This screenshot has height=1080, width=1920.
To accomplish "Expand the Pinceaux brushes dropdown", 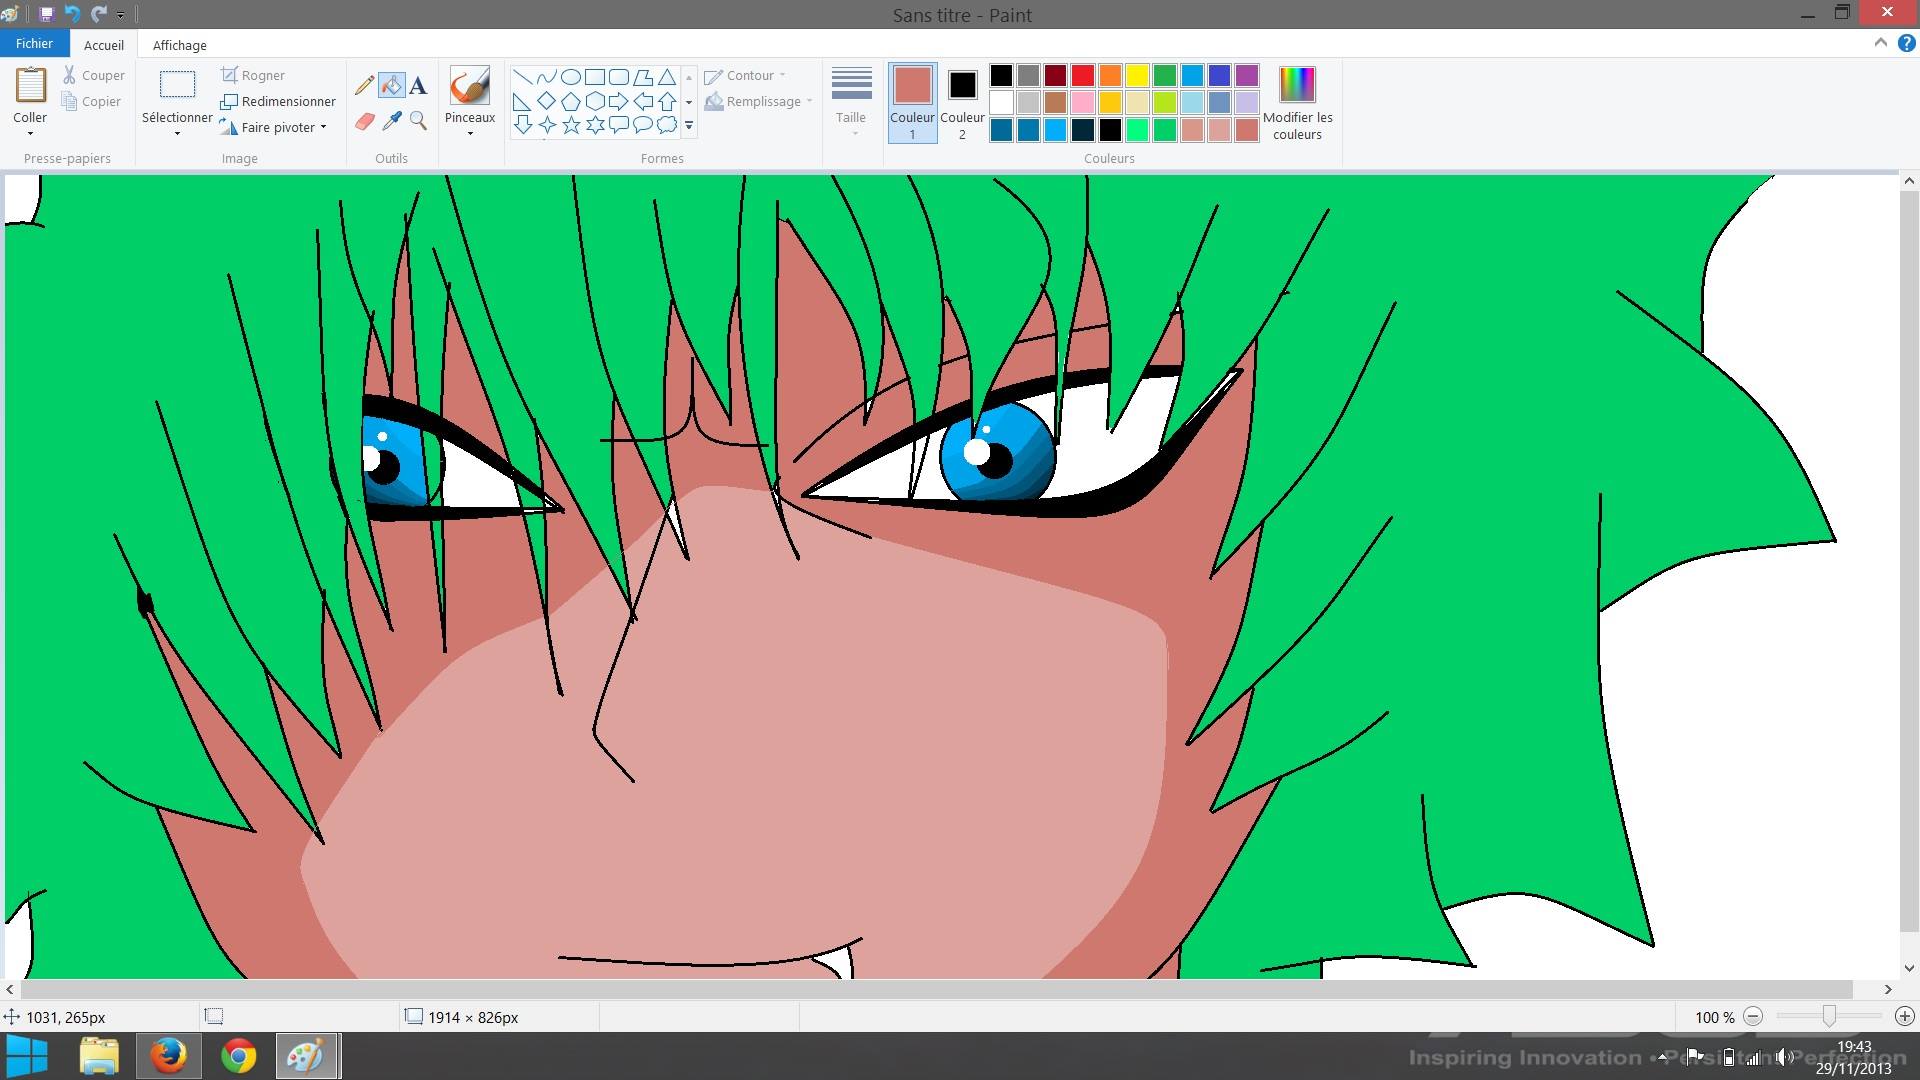I will point(470,133).
